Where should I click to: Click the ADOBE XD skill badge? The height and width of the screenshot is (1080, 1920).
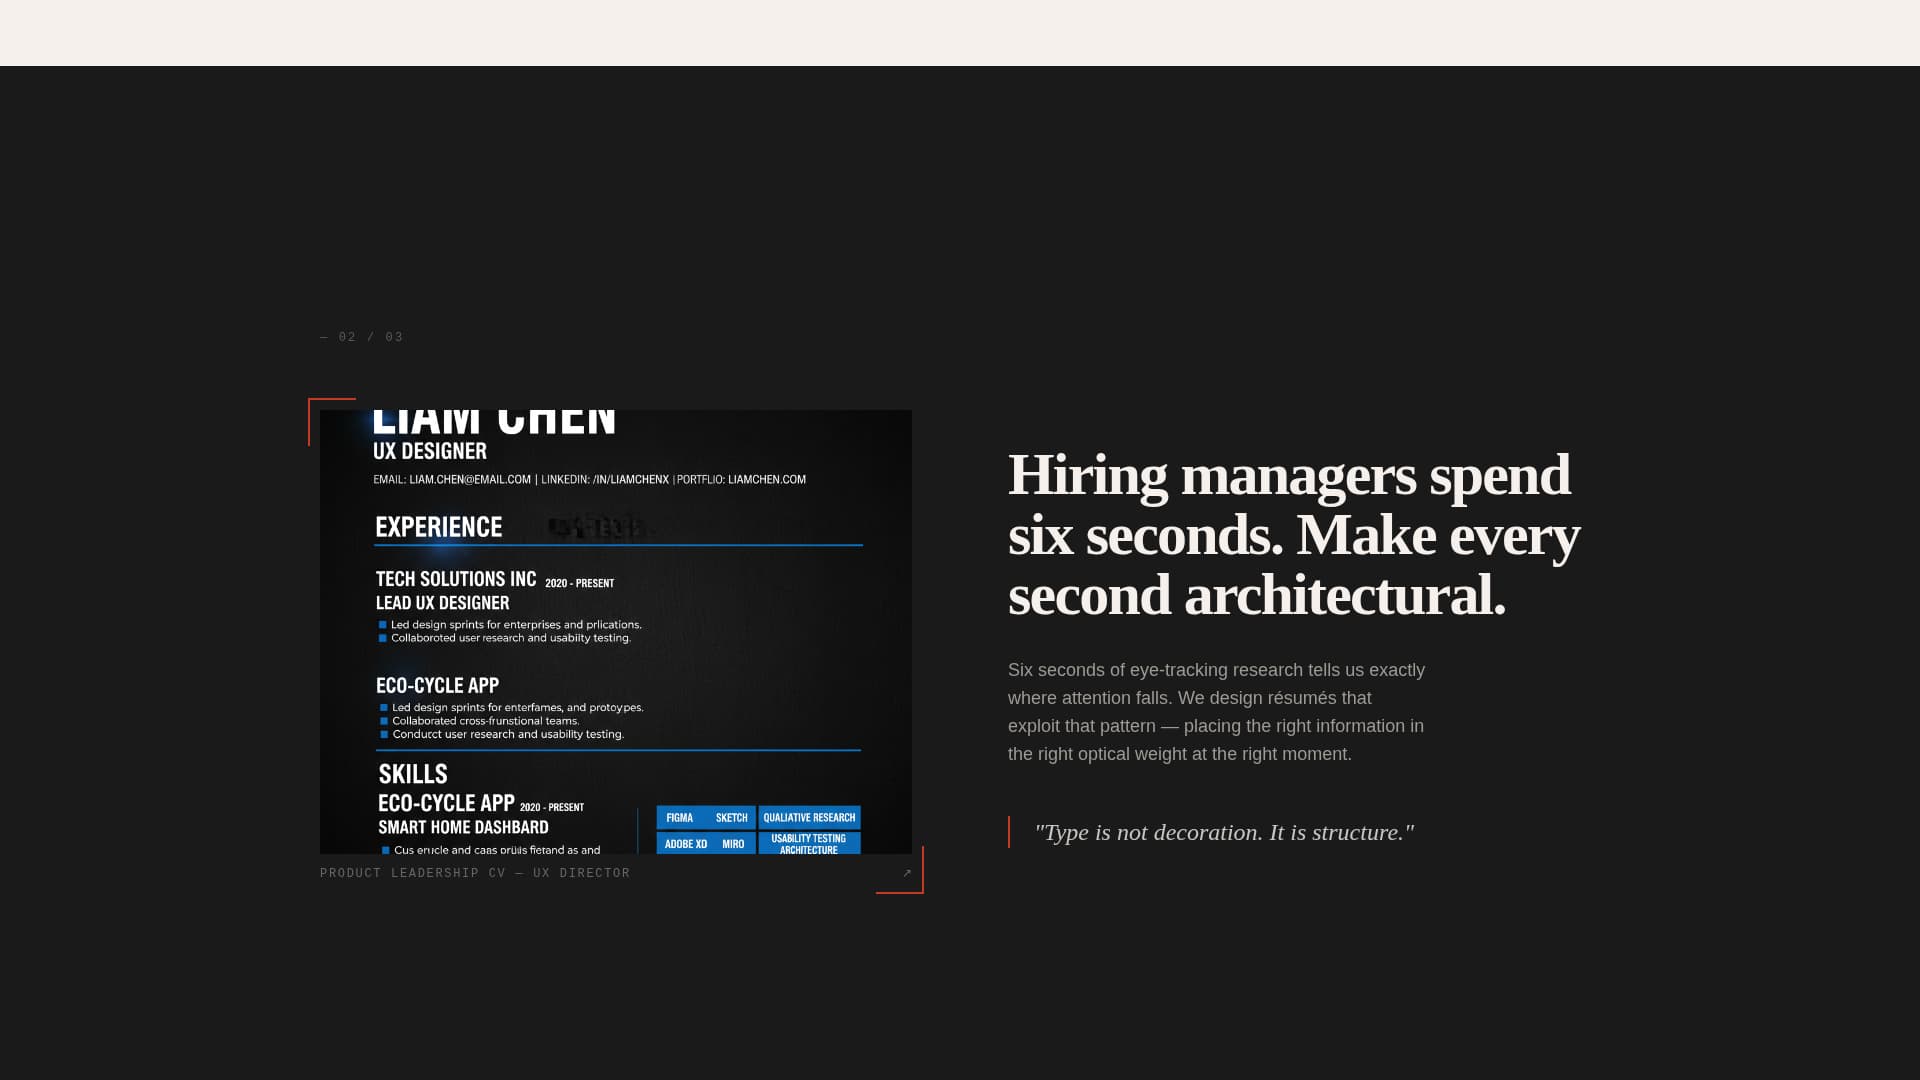click(x=685, y=844)
